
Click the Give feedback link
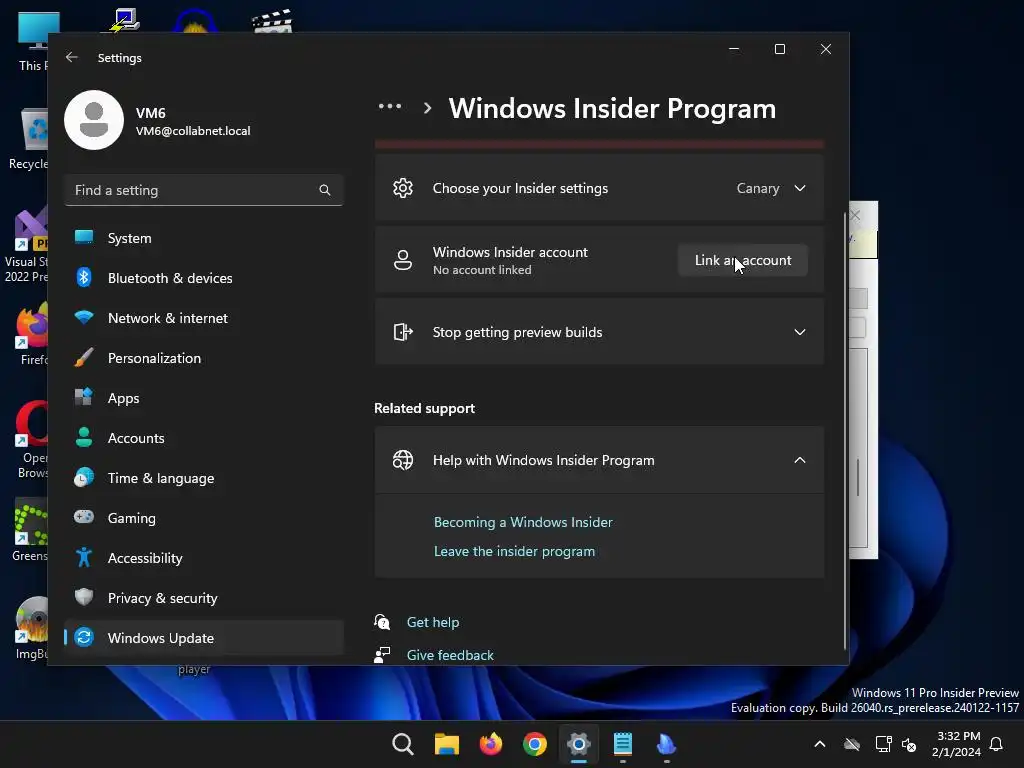point(450,655)
